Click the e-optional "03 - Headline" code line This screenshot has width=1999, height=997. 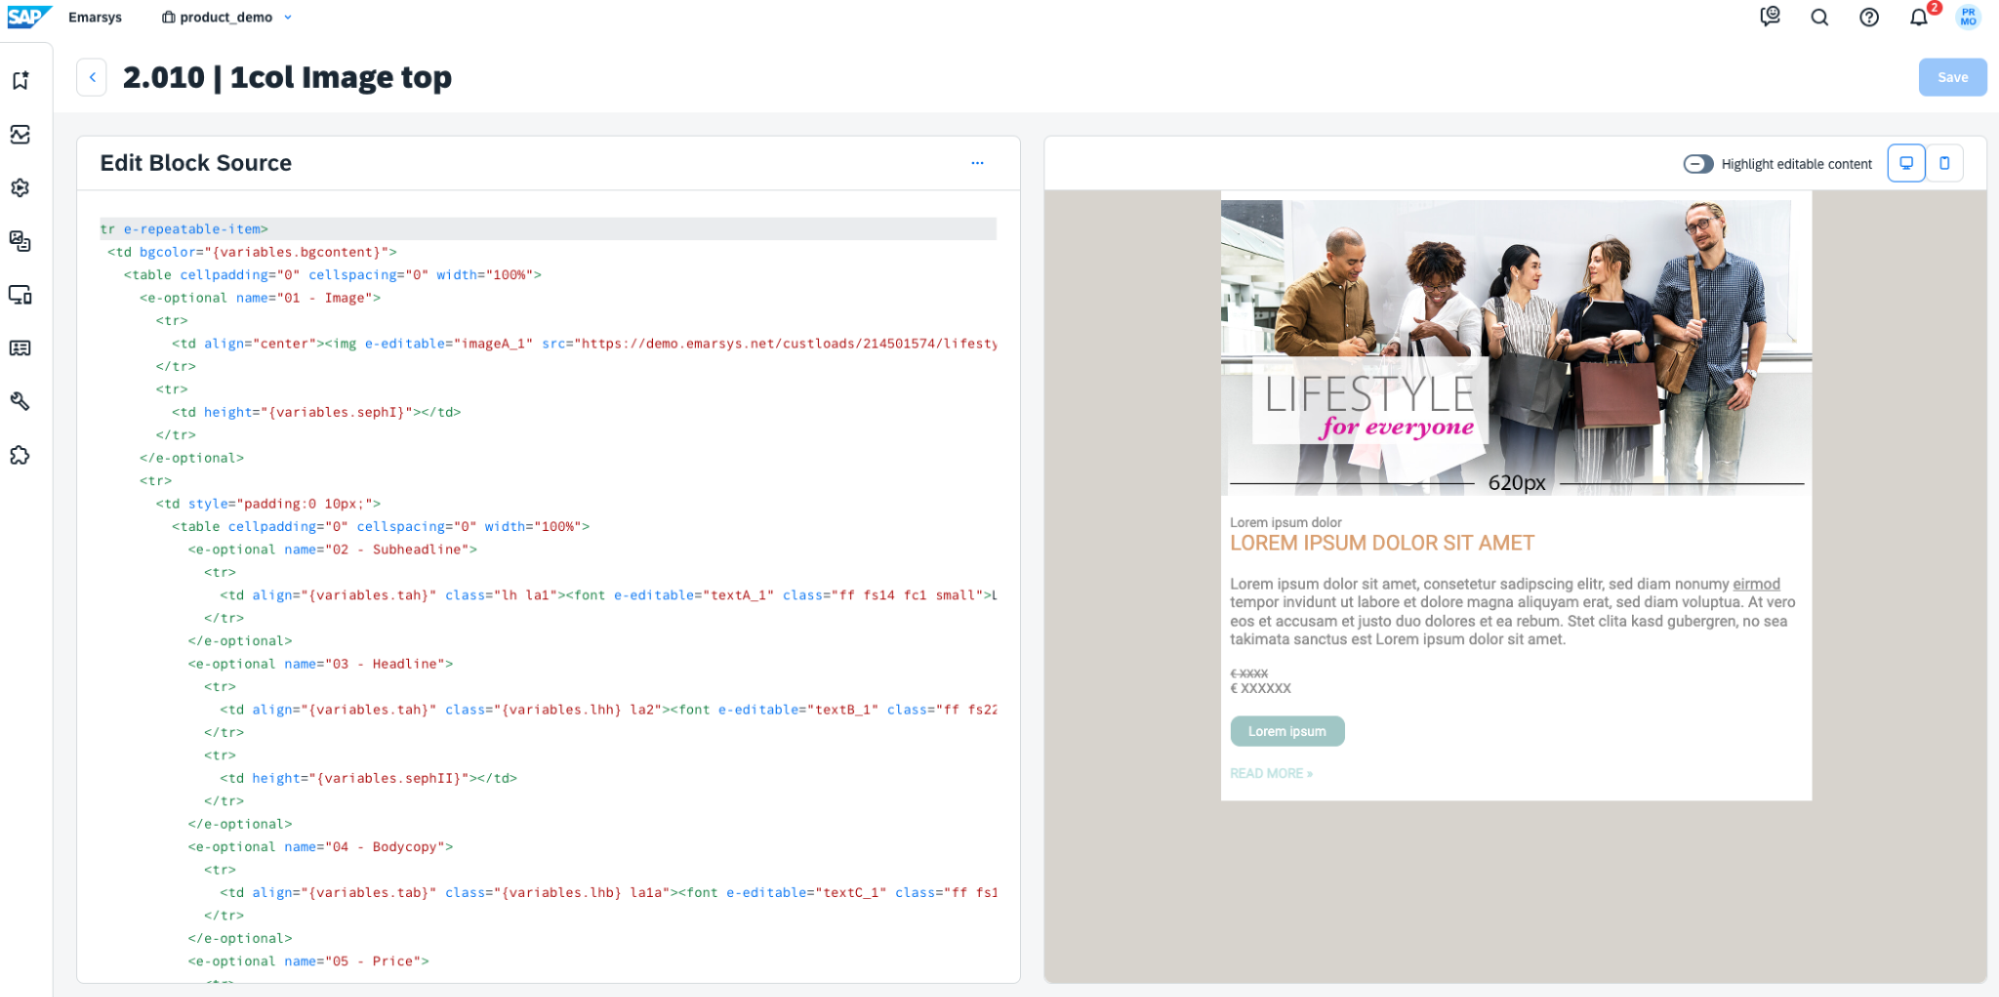(320, 664)
